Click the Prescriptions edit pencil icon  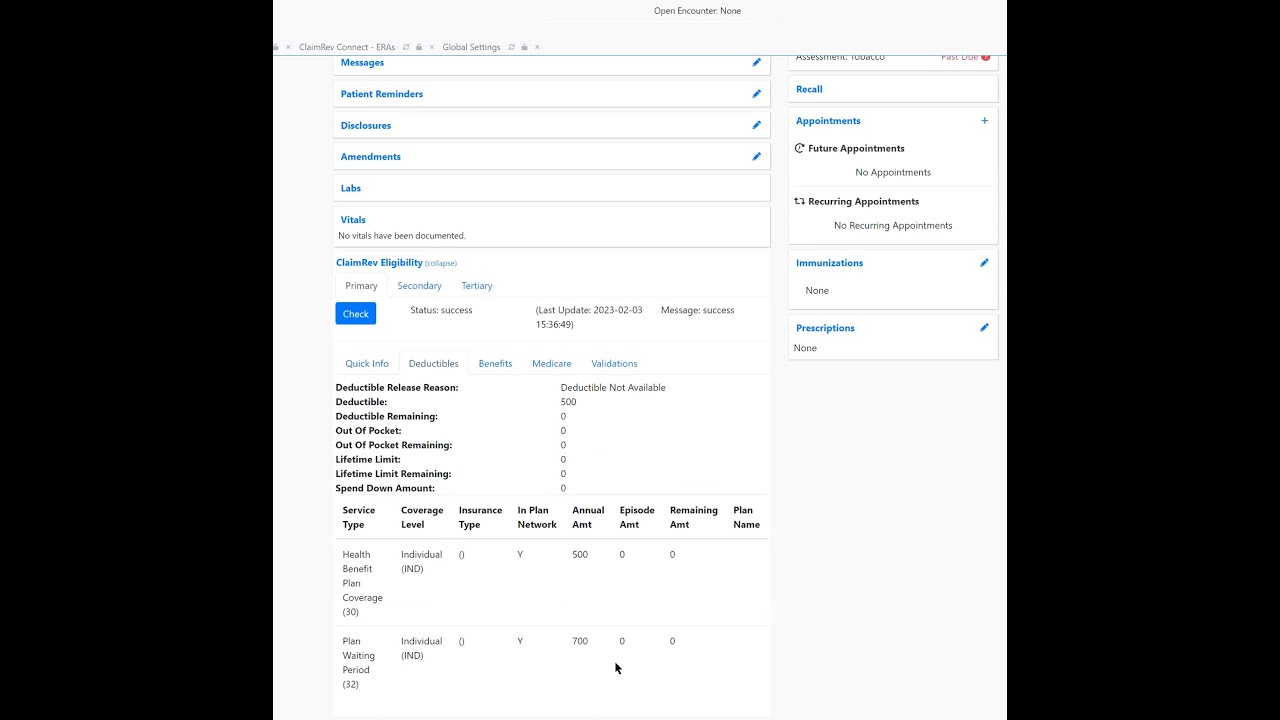click(x=984, y=328)
